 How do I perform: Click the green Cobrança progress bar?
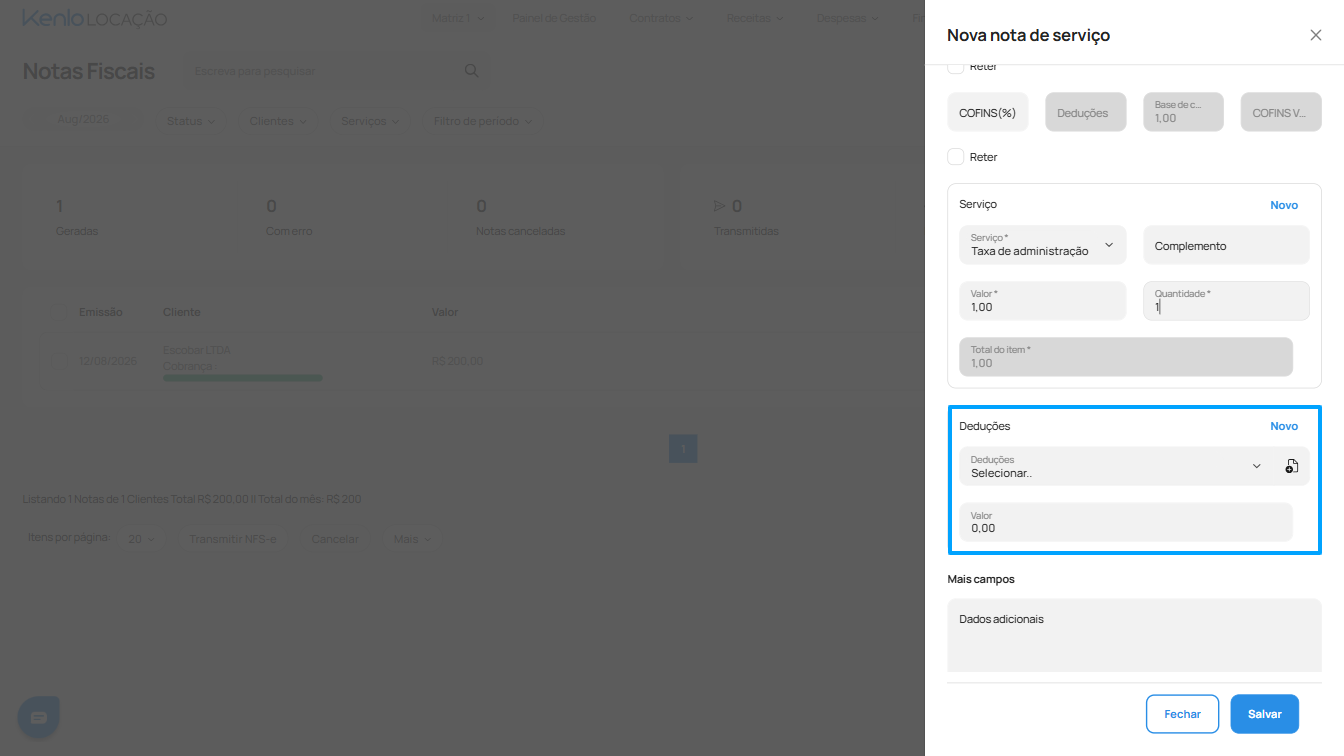[243, 378]
